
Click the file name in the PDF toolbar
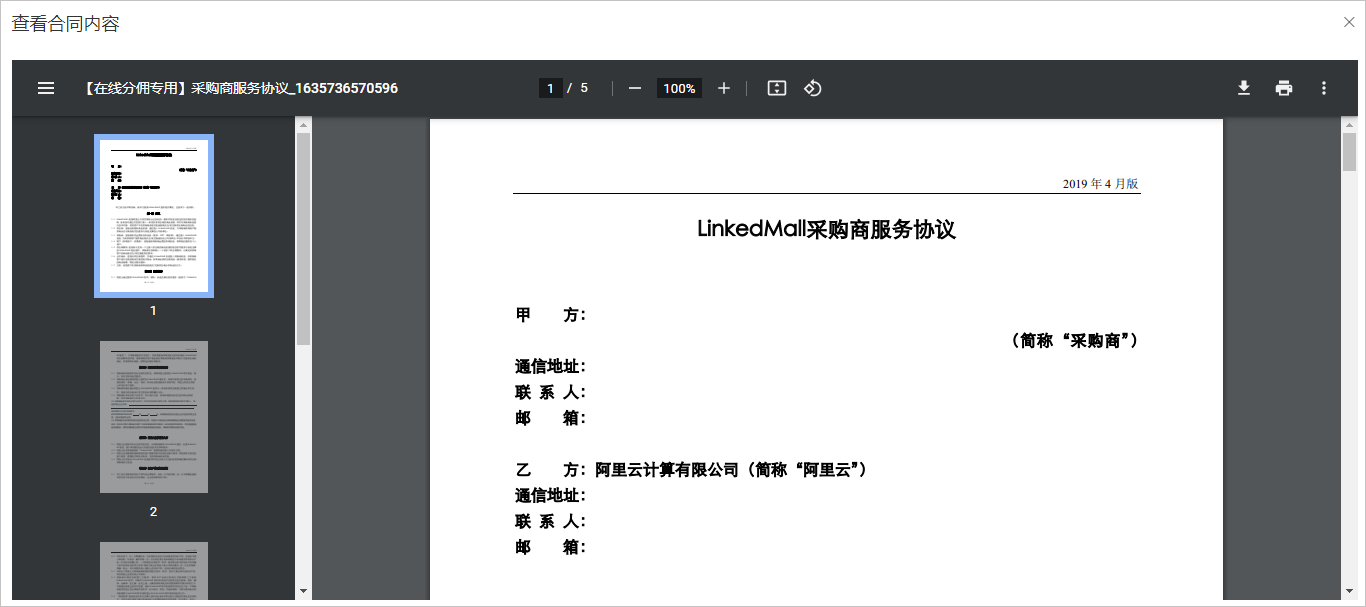[241, 88]
